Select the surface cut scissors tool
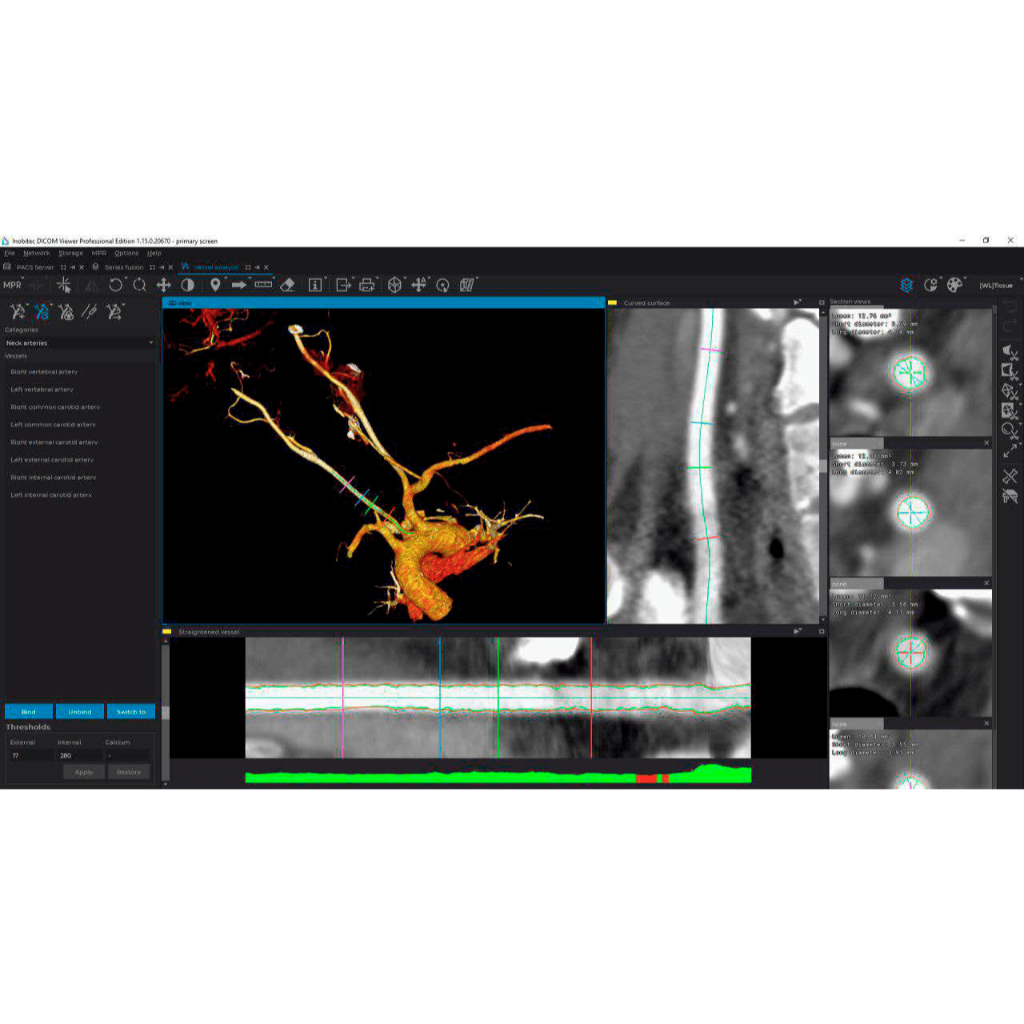Viewport: 1024px width, 1024px height. pos(1010,392)
